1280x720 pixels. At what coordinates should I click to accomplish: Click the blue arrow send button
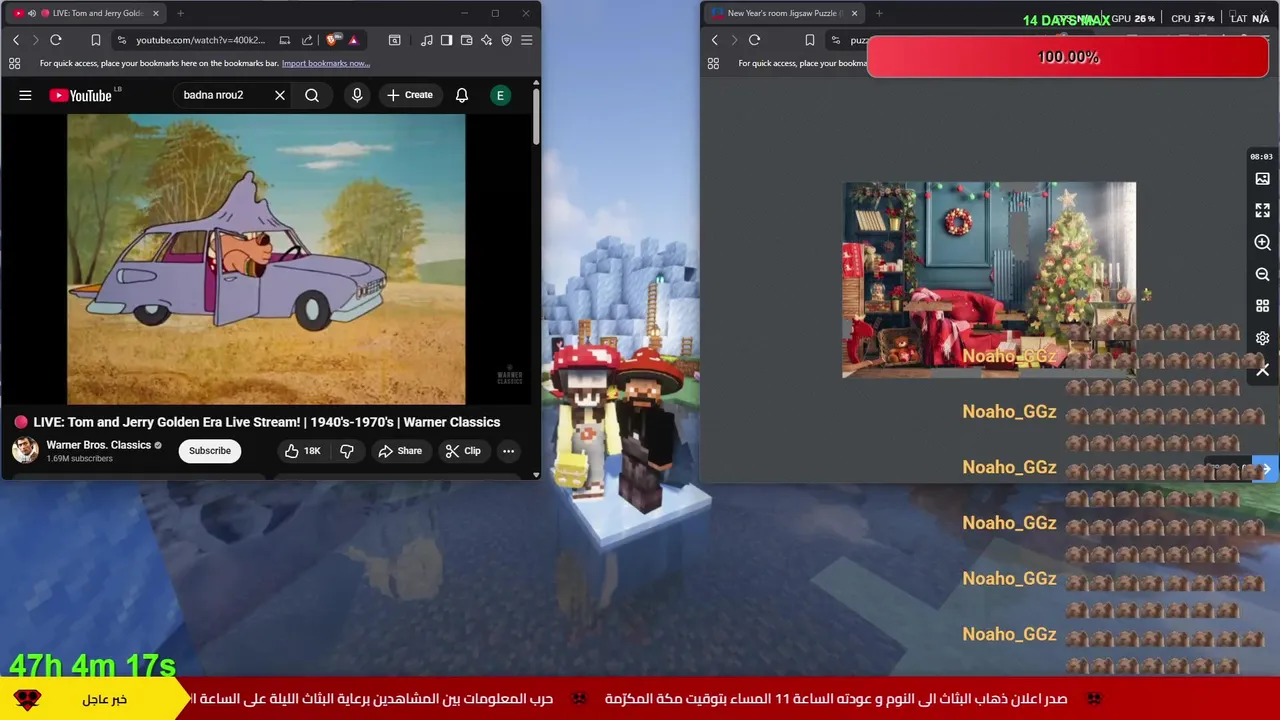[1266, 469]
